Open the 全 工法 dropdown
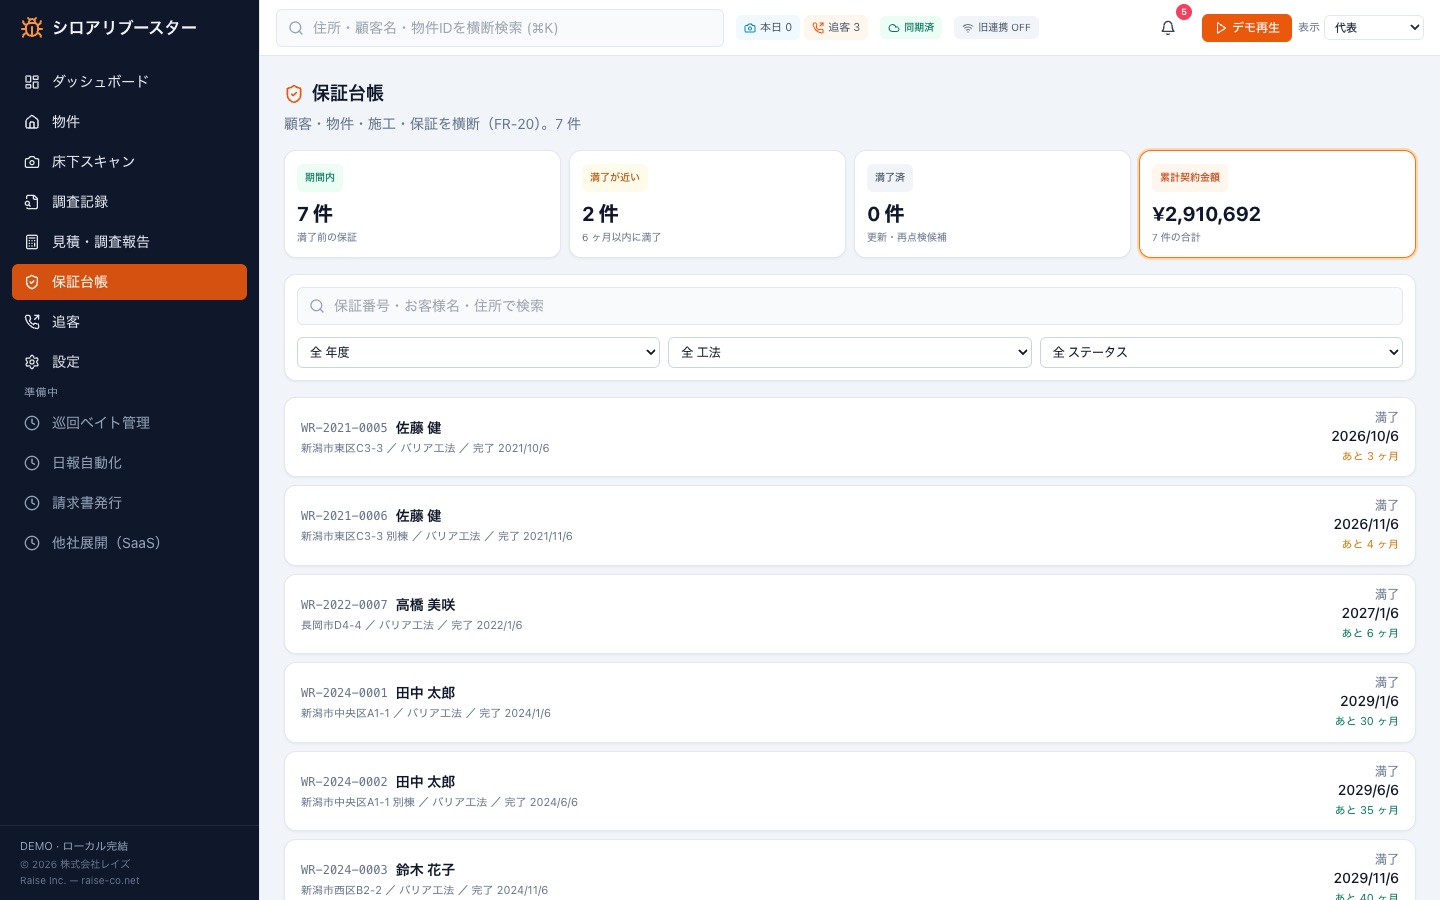The width and height of the screenshot is (1440, 900). 850,352
